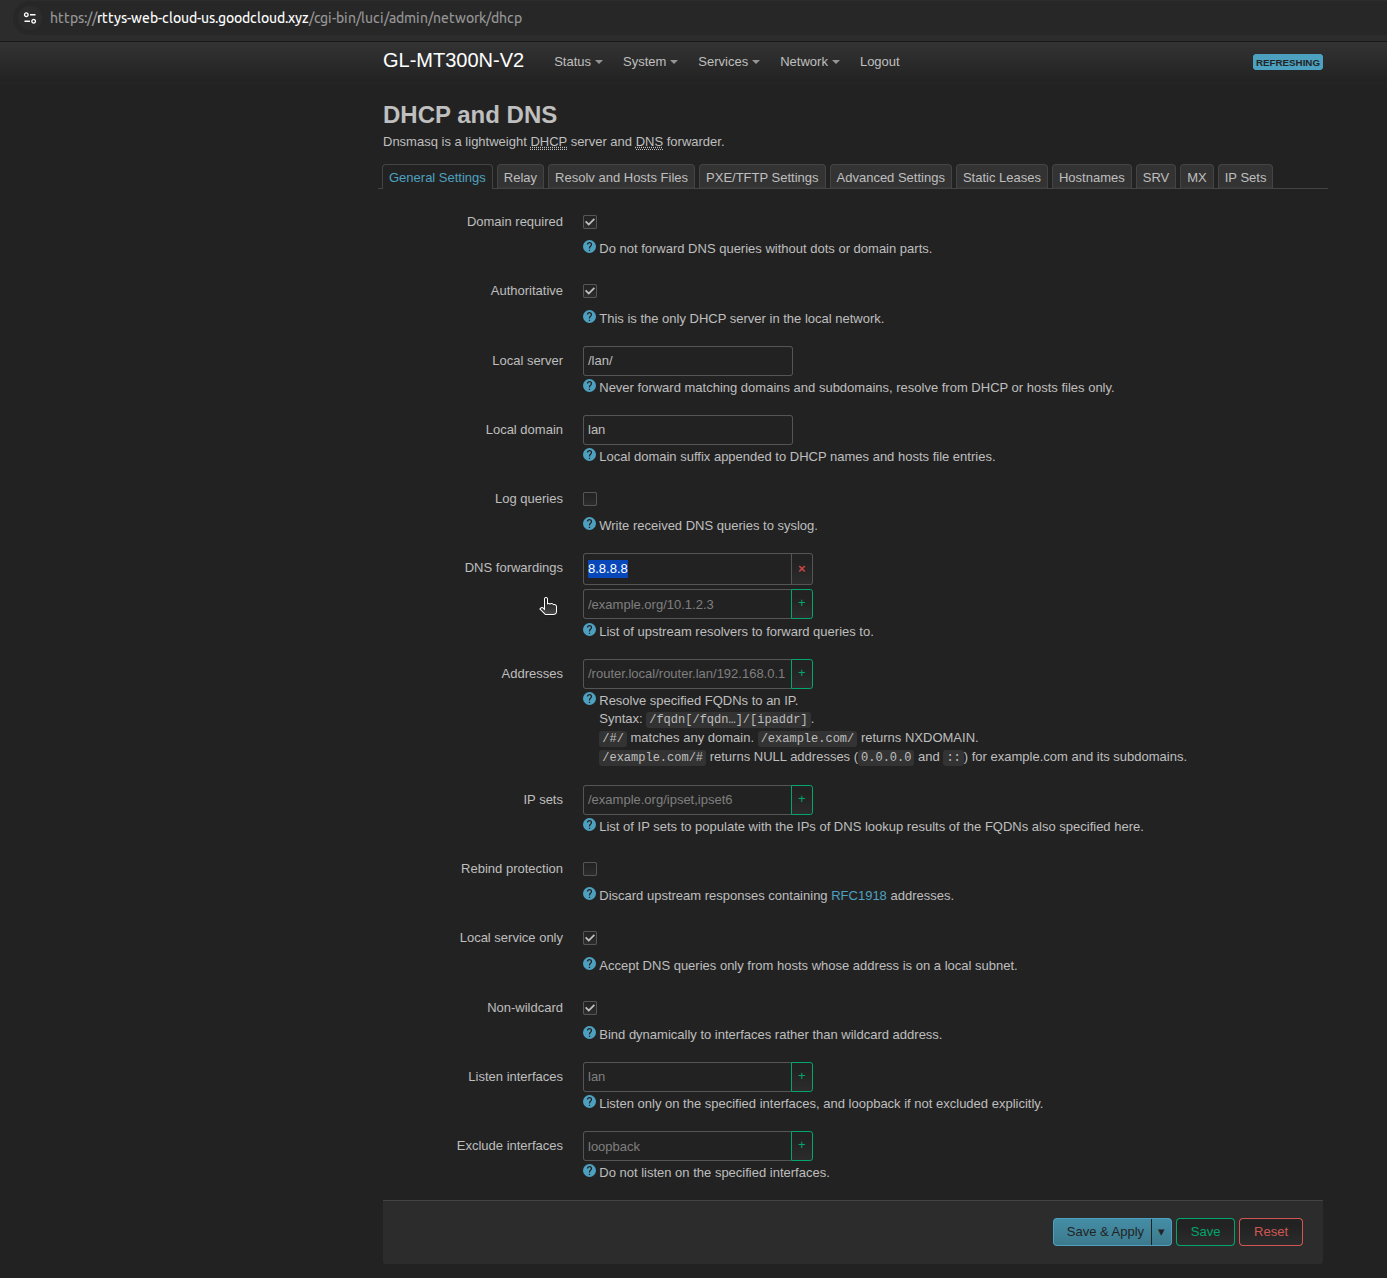Add Listen interfaces entry with plus button
The width and height of the screenshot is (1387, 1278).
click(801, 1077)
